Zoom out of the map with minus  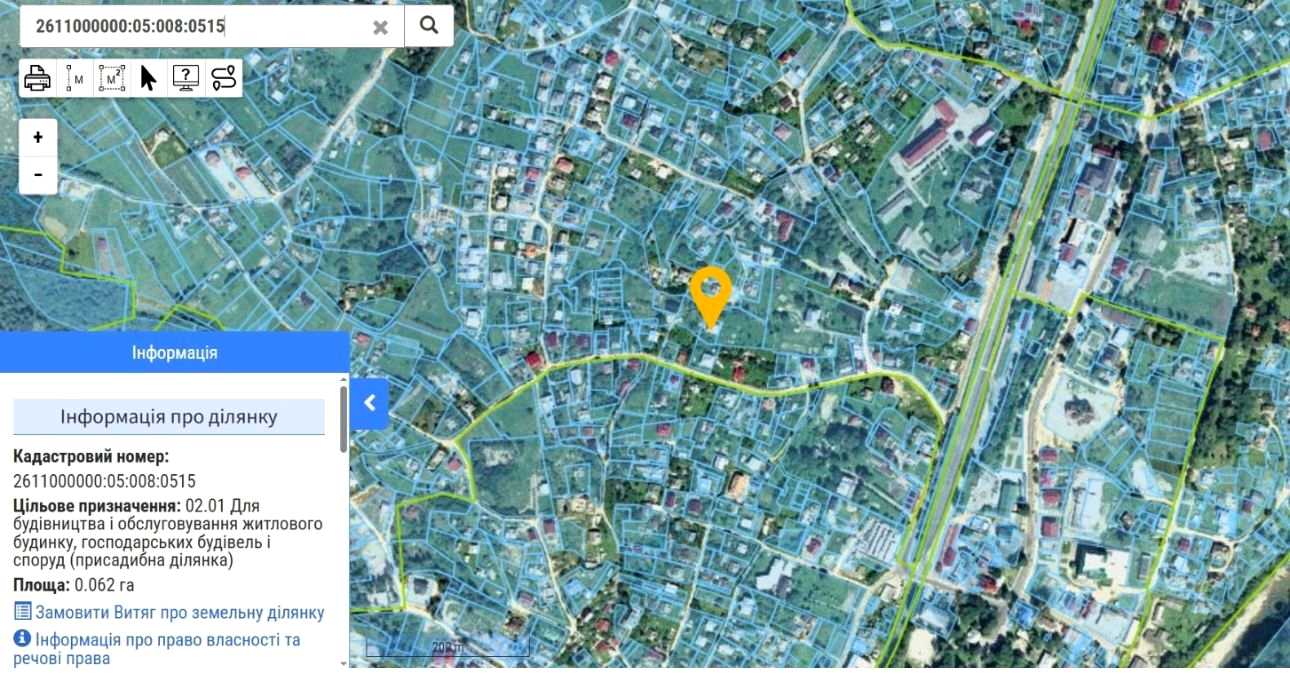38,175
